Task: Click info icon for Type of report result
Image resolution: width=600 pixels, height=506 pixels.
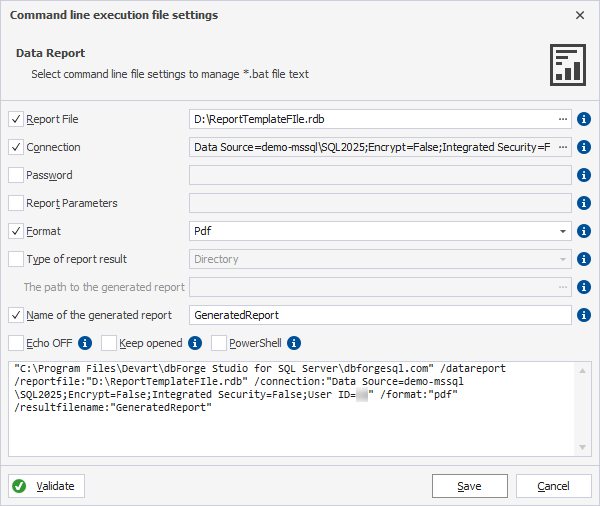Action: click(x=584, y=259)
